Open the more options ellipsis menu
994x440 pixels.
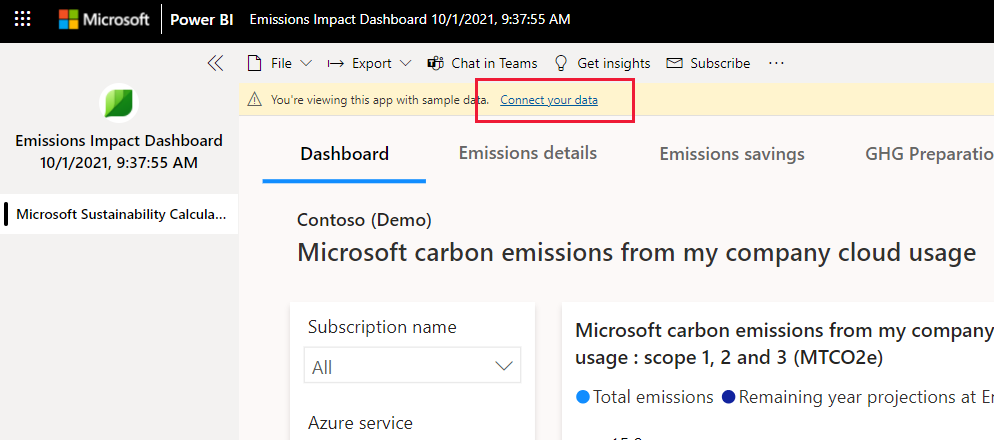click(x=777, y=63)
